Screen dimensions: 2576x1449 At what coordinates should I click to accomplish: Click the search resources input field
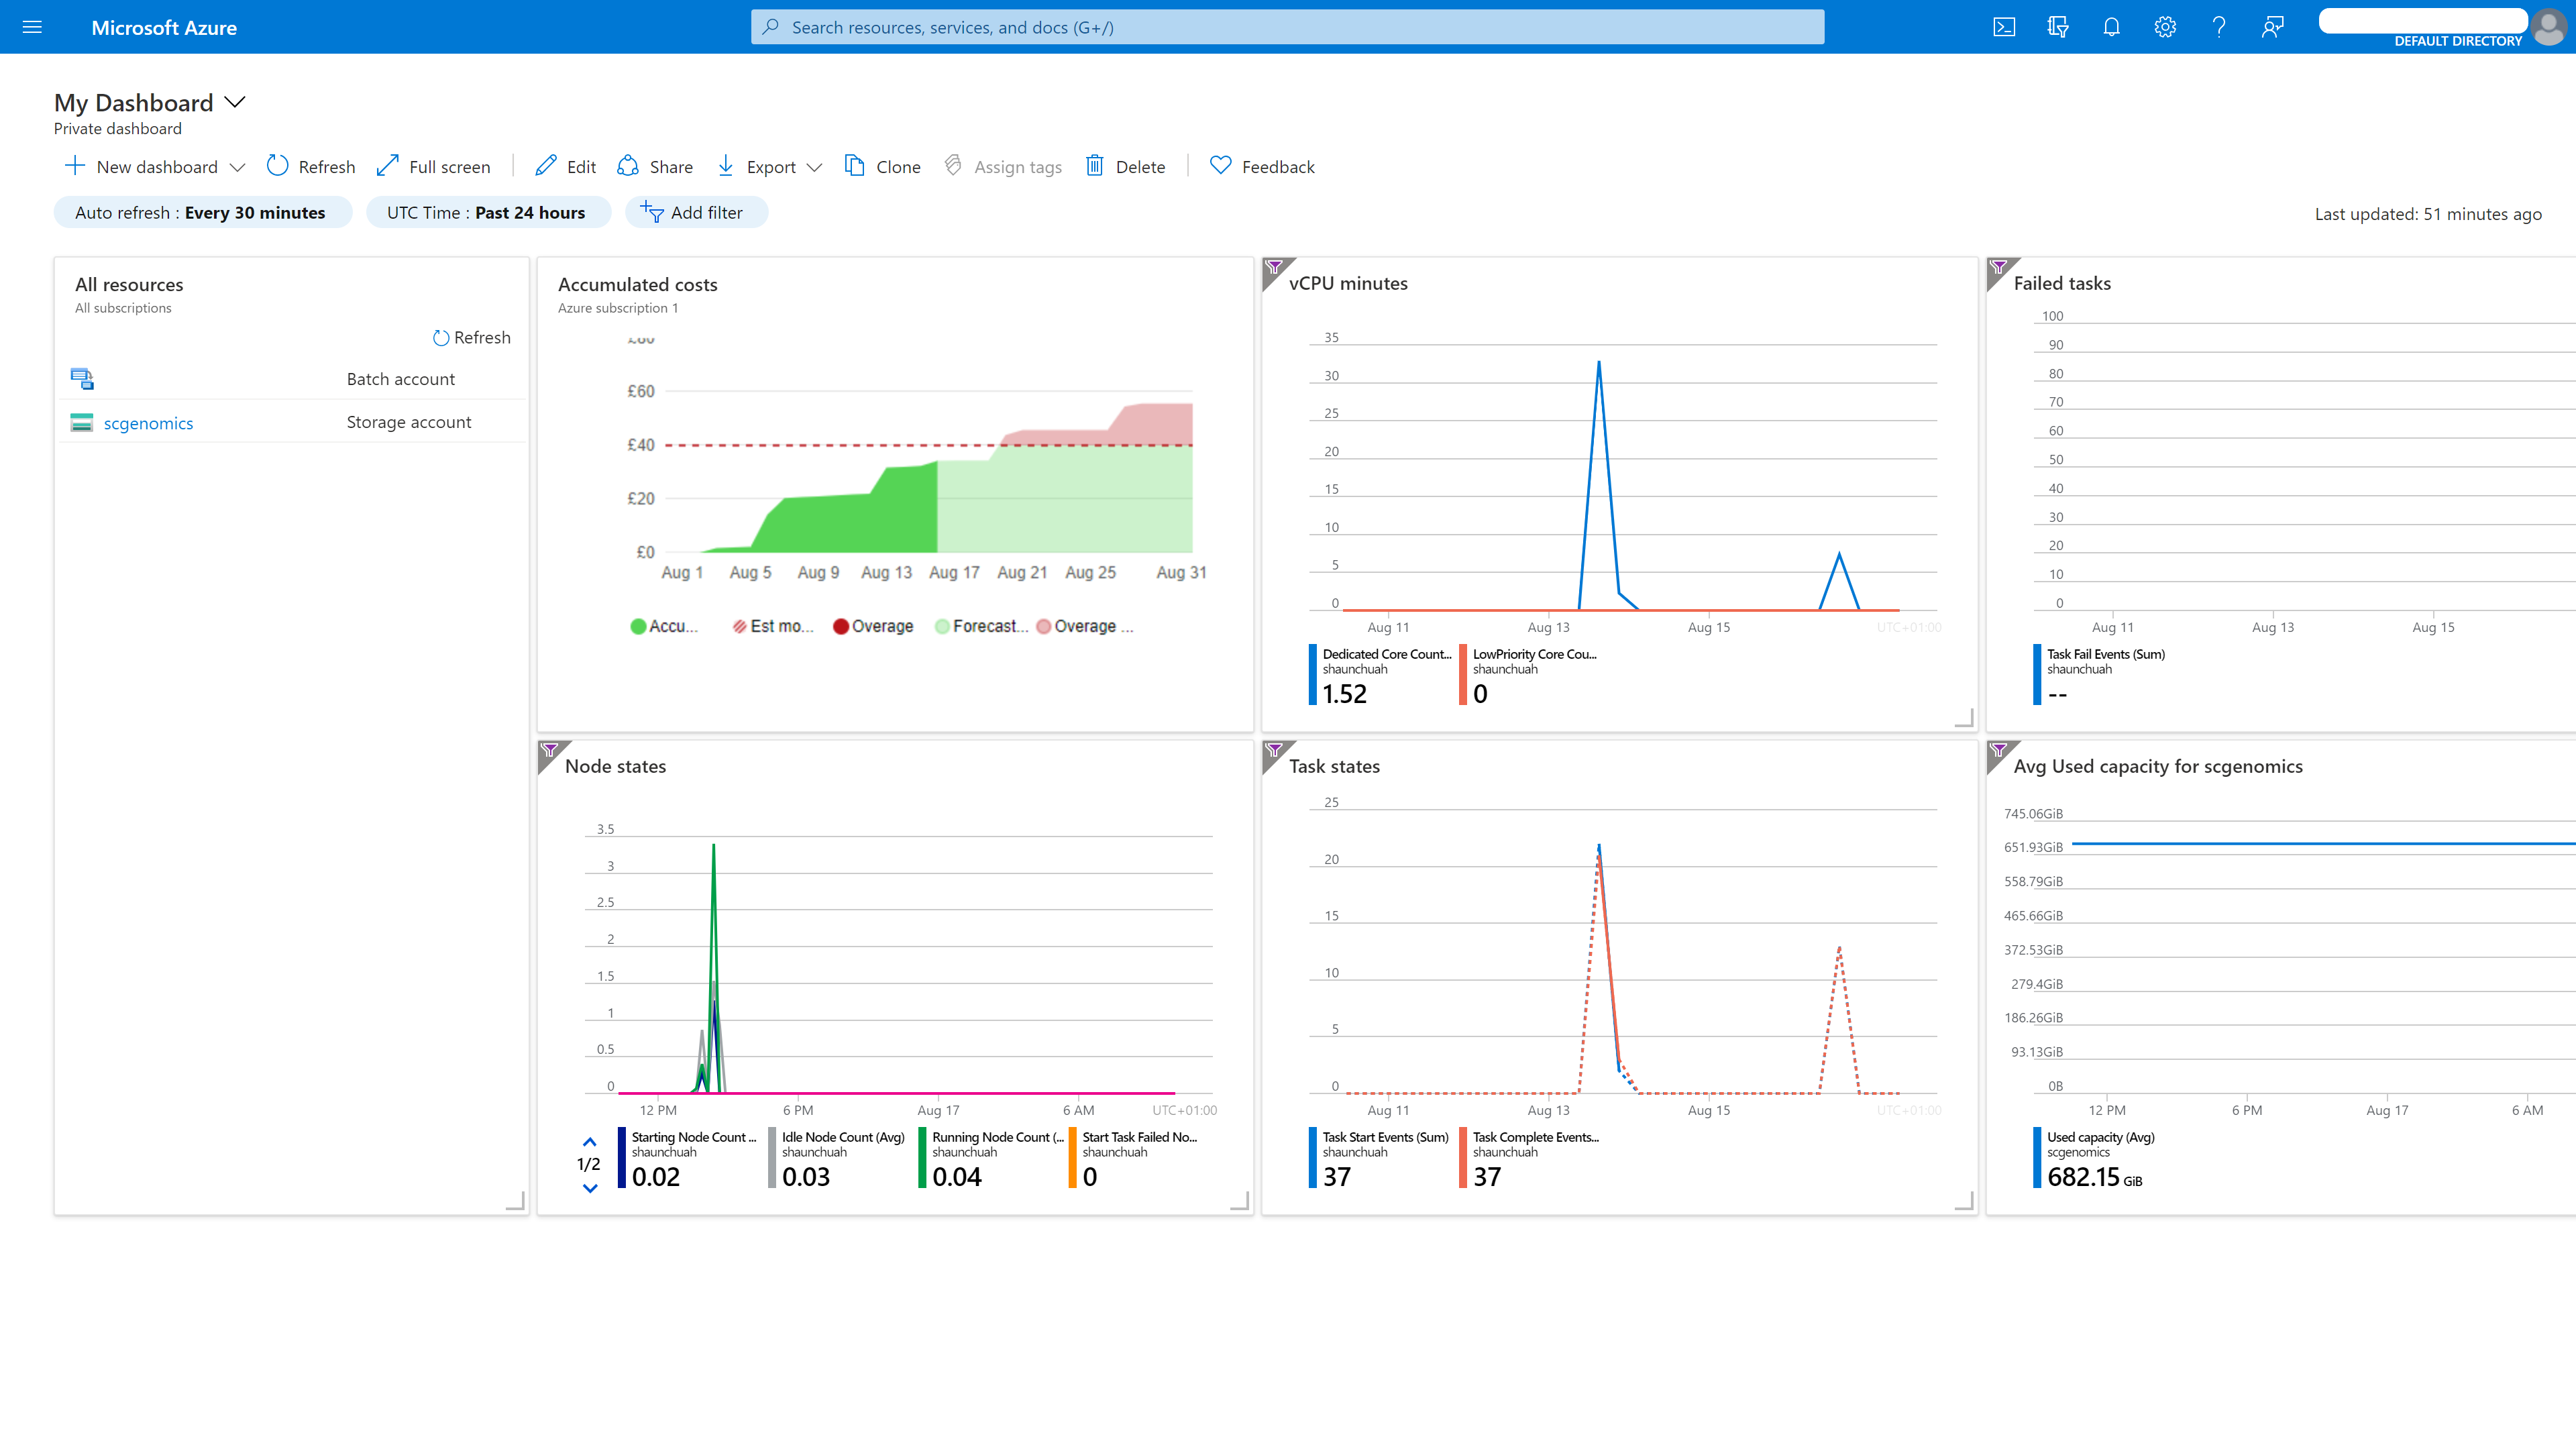click(1287, 27)
